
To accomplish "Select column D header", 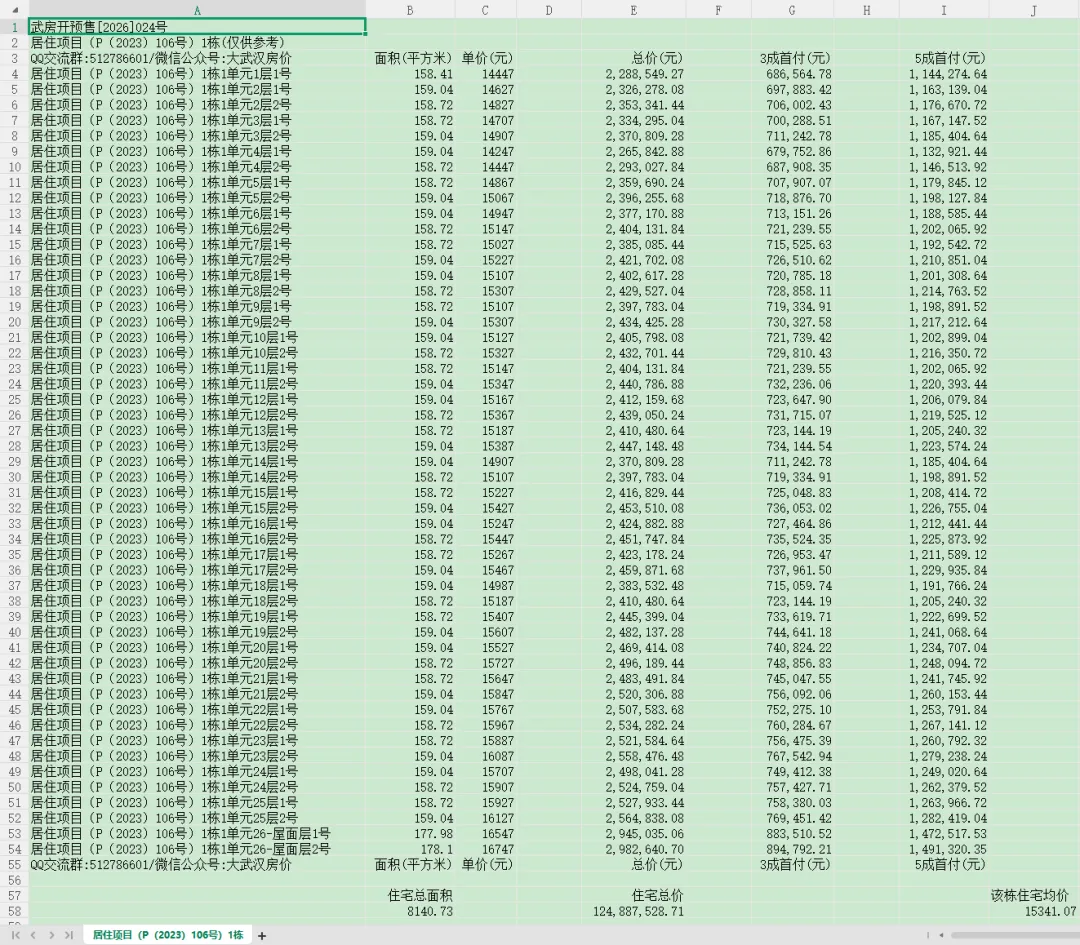I will [x=548, y=10].
